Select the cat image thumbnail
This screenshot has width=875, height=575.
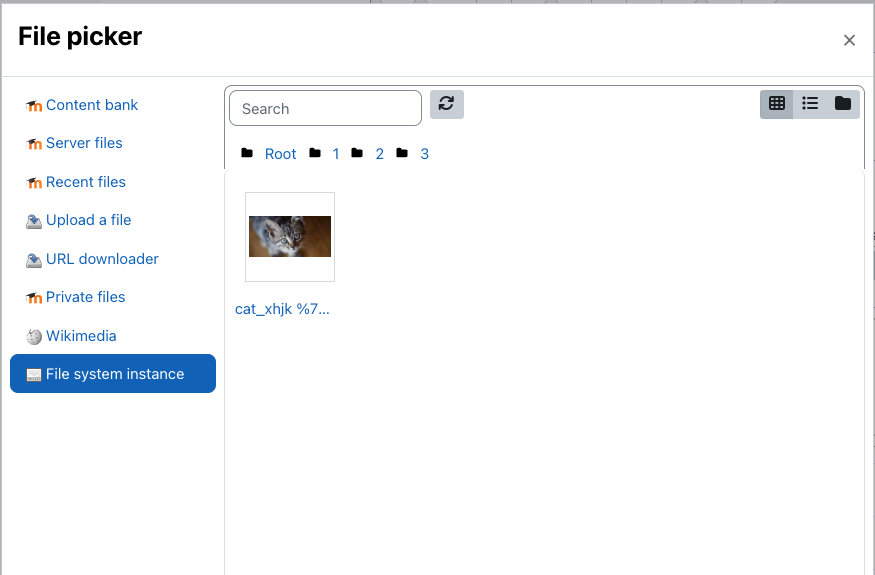click(290, 237)
